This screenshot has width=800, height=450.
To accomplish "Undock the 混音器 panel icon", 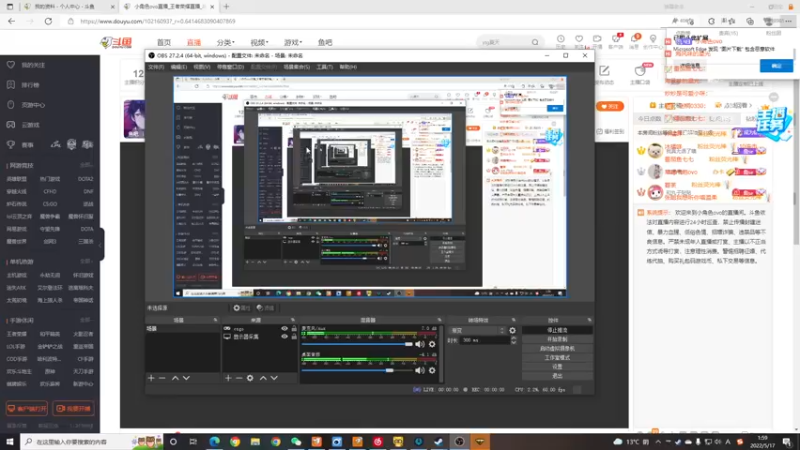I will tap(439, 320).
